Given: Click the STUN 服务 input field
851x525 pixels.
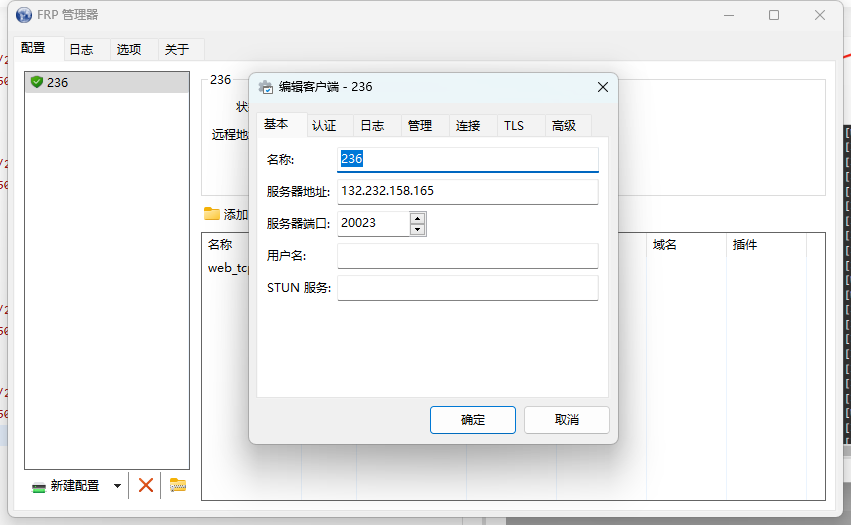Looking at the screenshot, I should coord(467,288).
